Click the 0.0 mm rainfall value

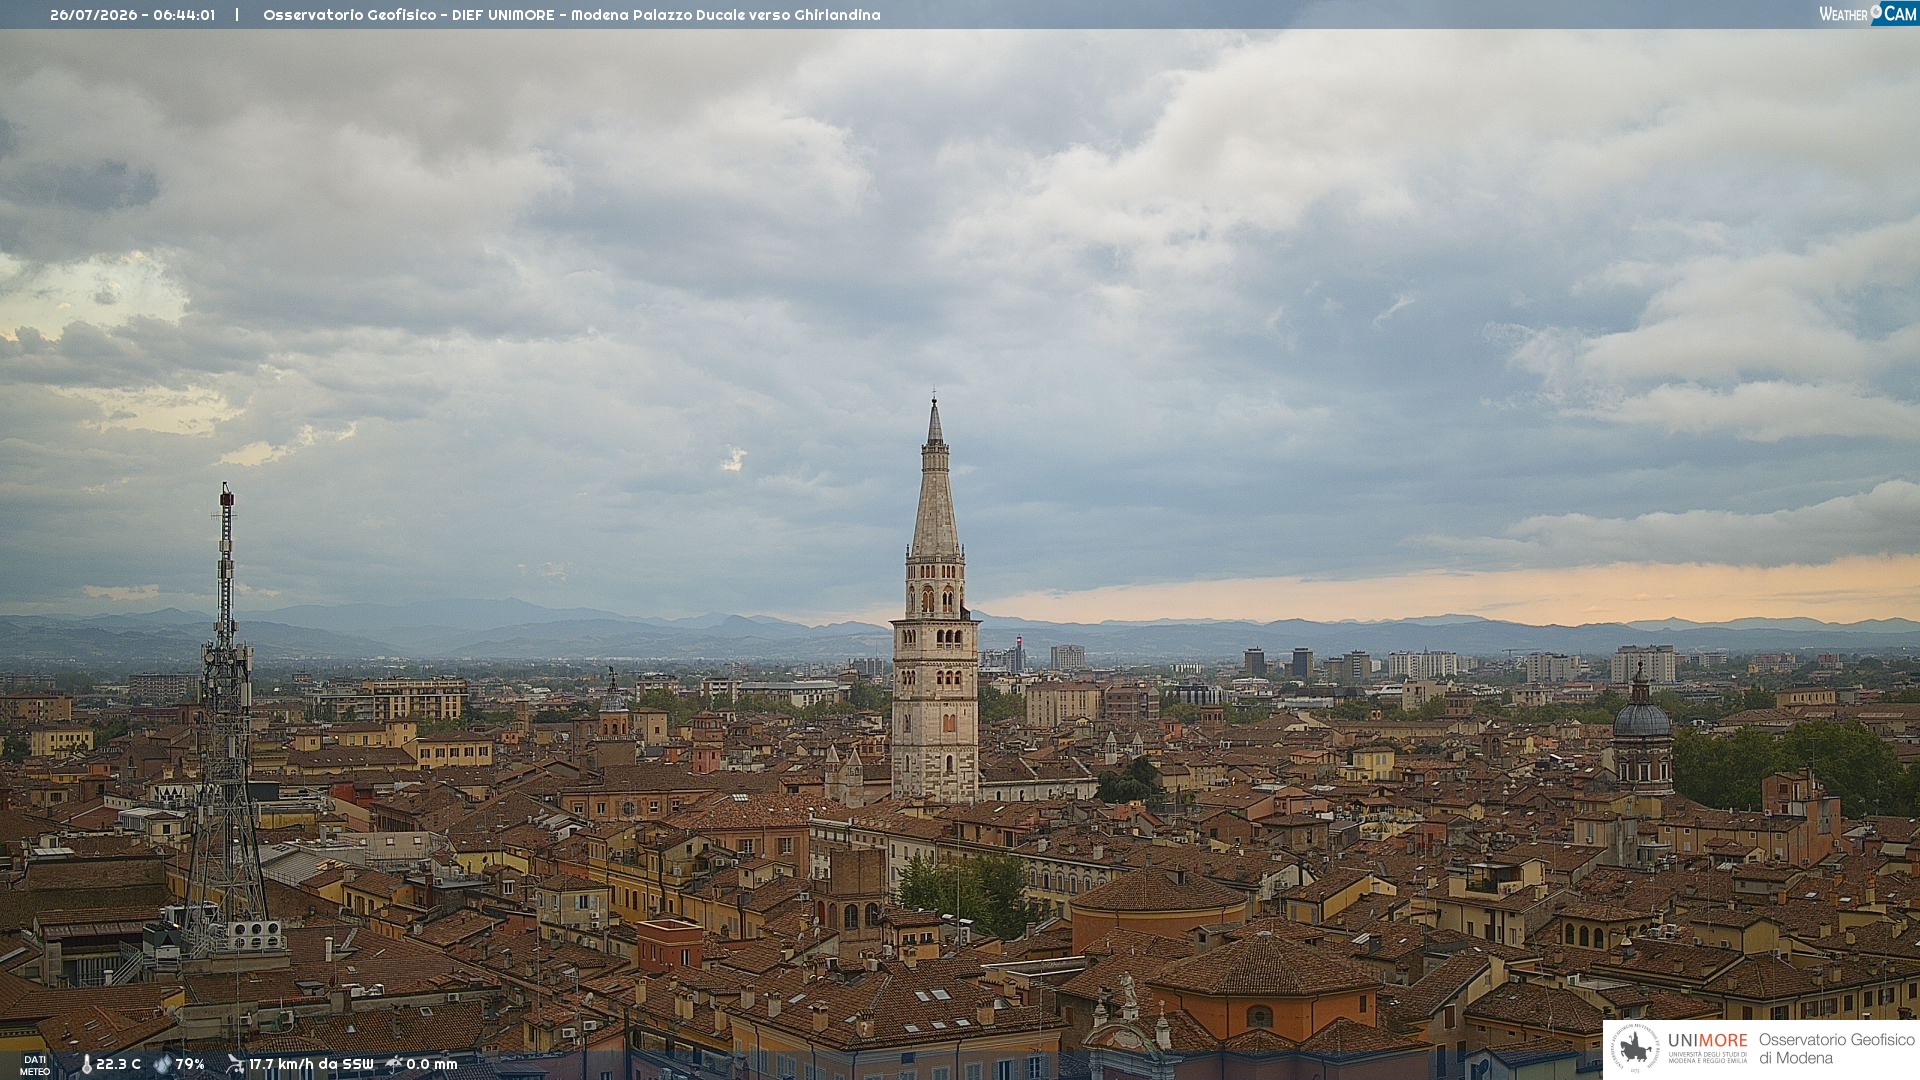pos(432,1065)
